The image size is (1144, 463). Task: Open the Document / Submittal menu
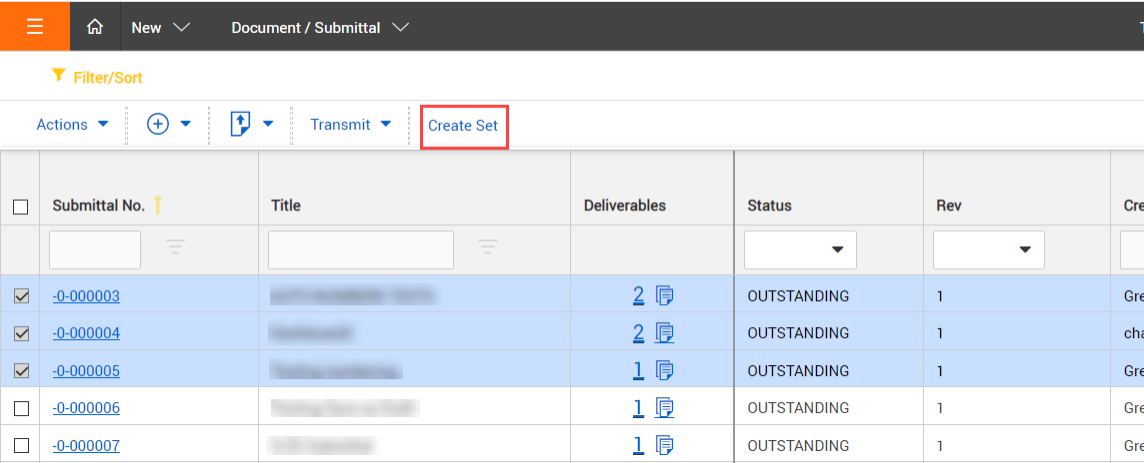(x=319, y=27)
